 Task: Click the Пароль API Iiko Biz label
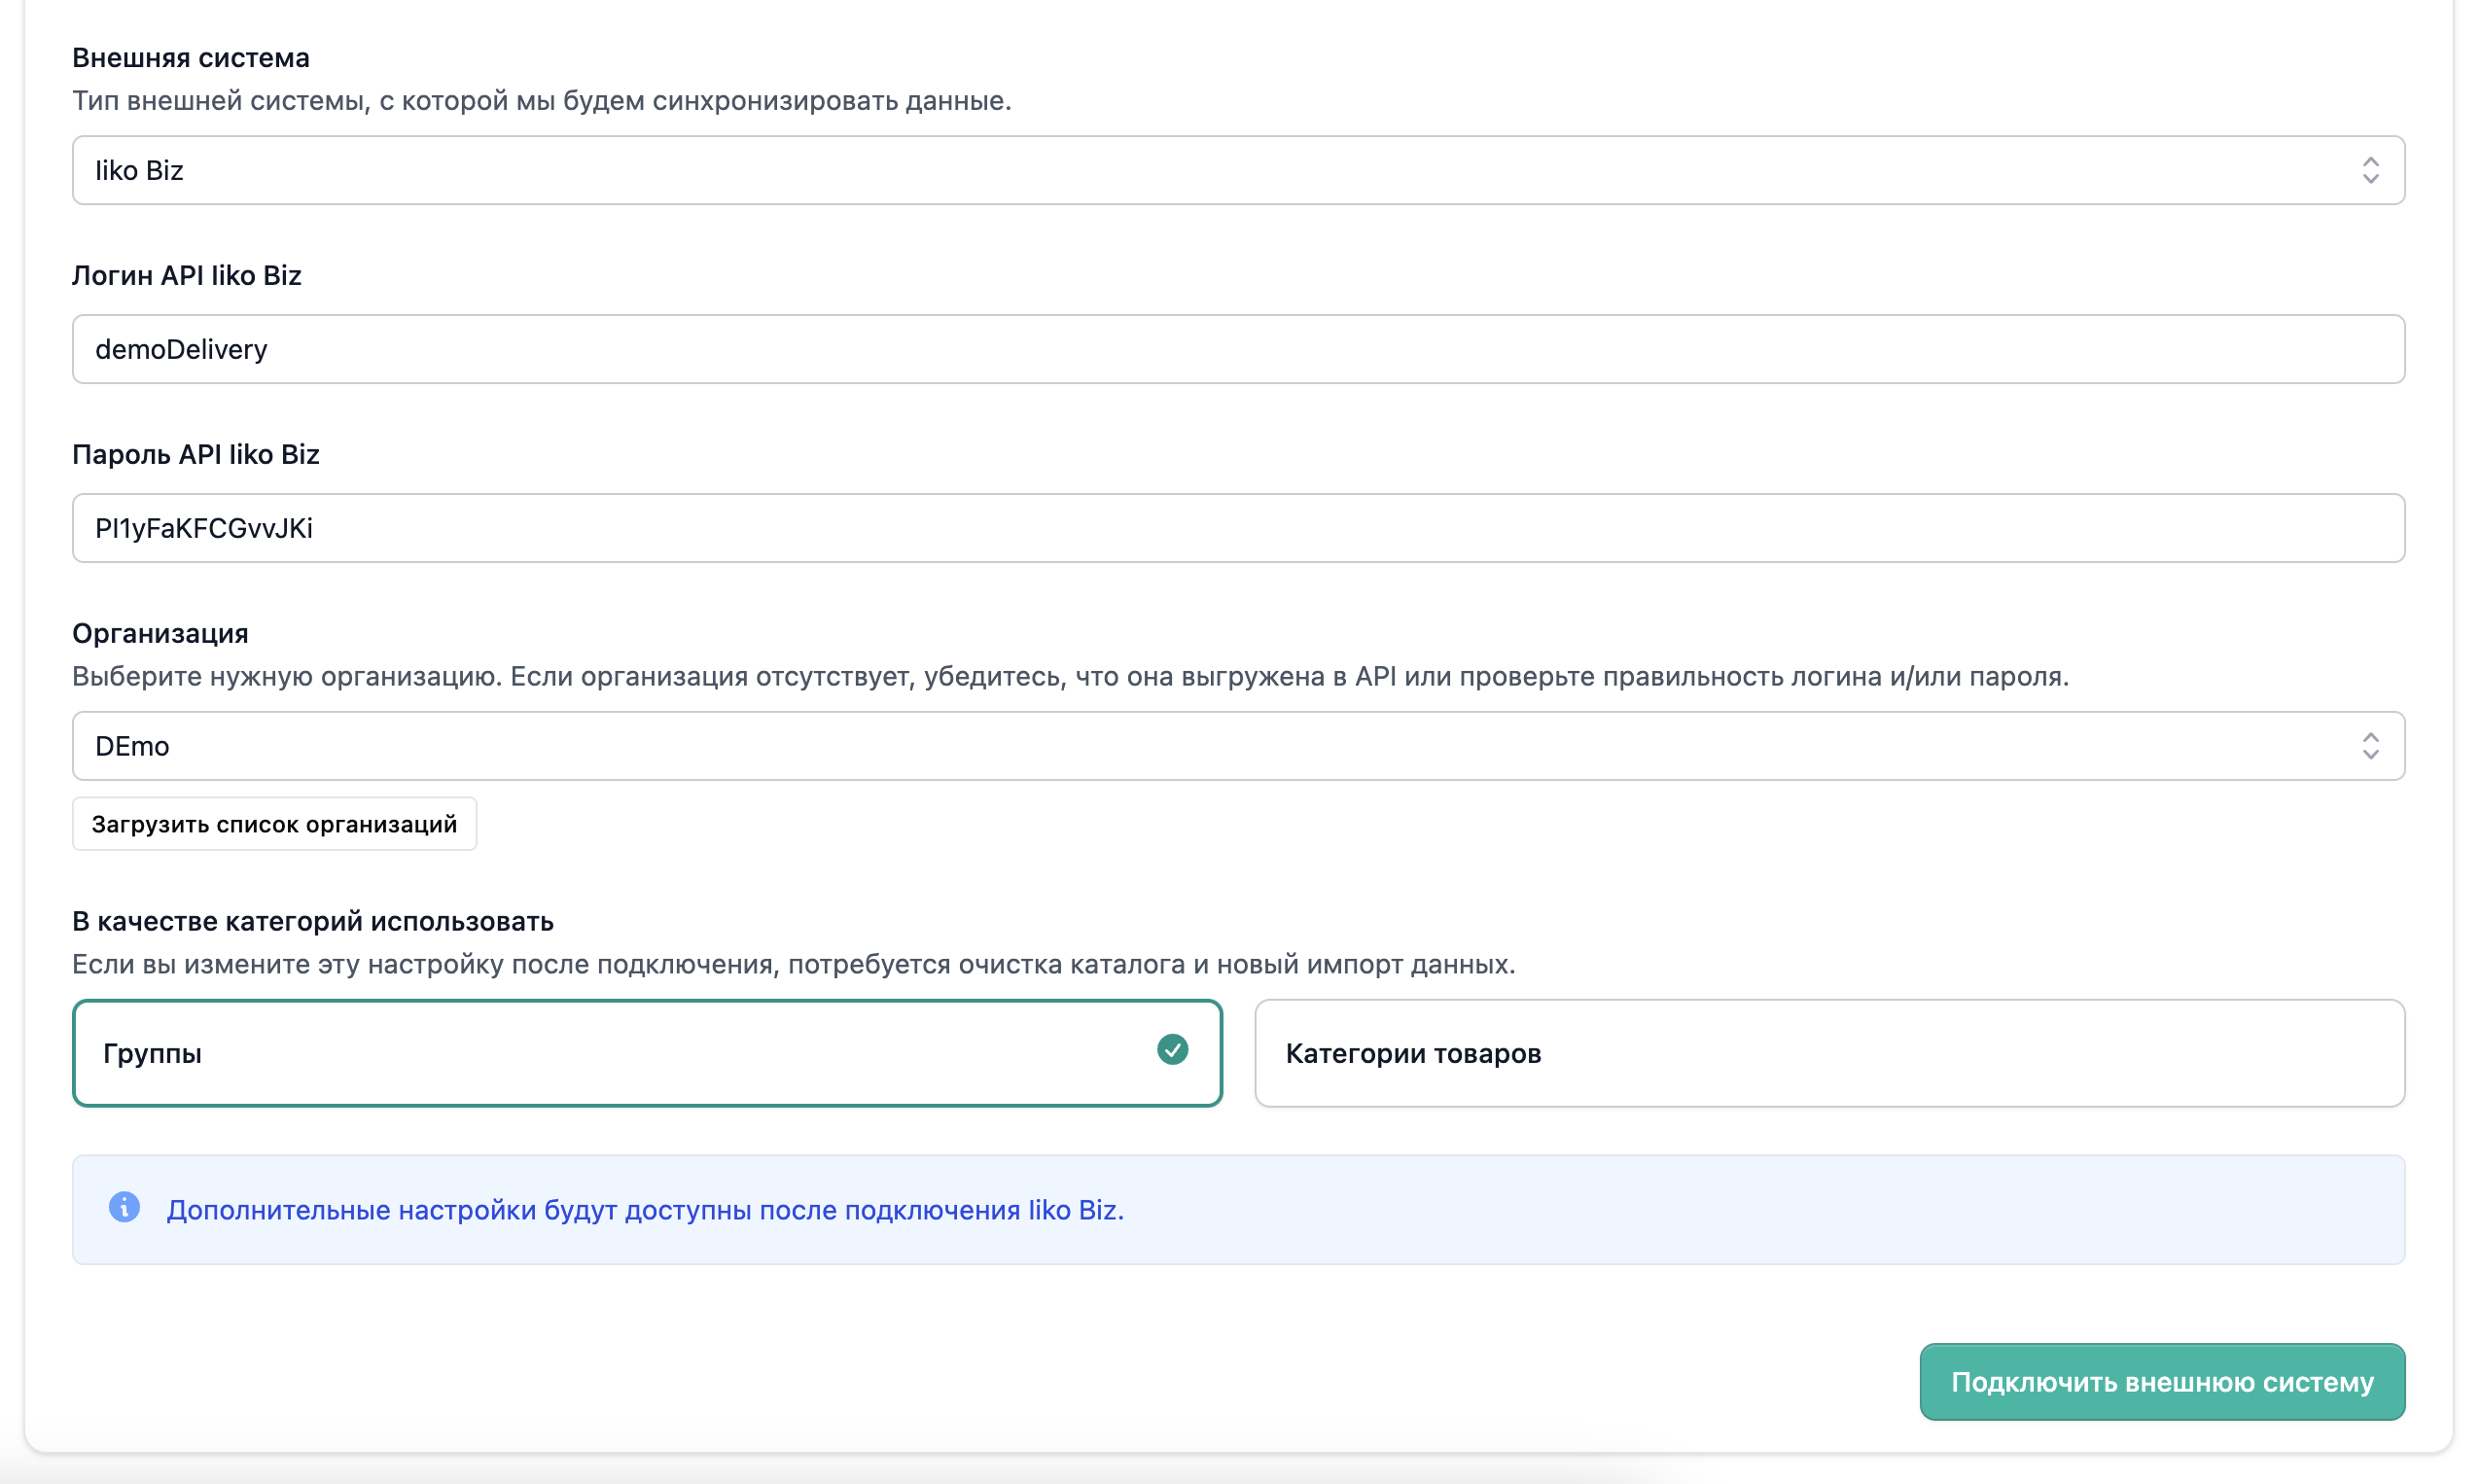coord(196,454)
